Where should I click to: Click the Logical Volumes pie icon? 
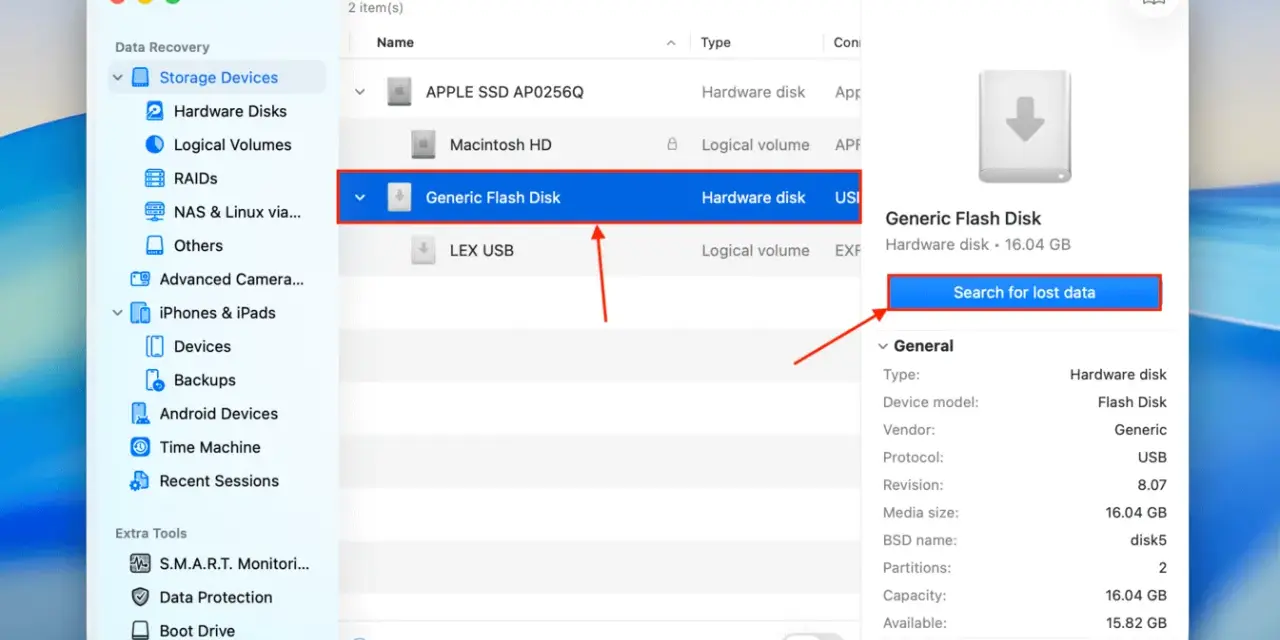[155, 144]
